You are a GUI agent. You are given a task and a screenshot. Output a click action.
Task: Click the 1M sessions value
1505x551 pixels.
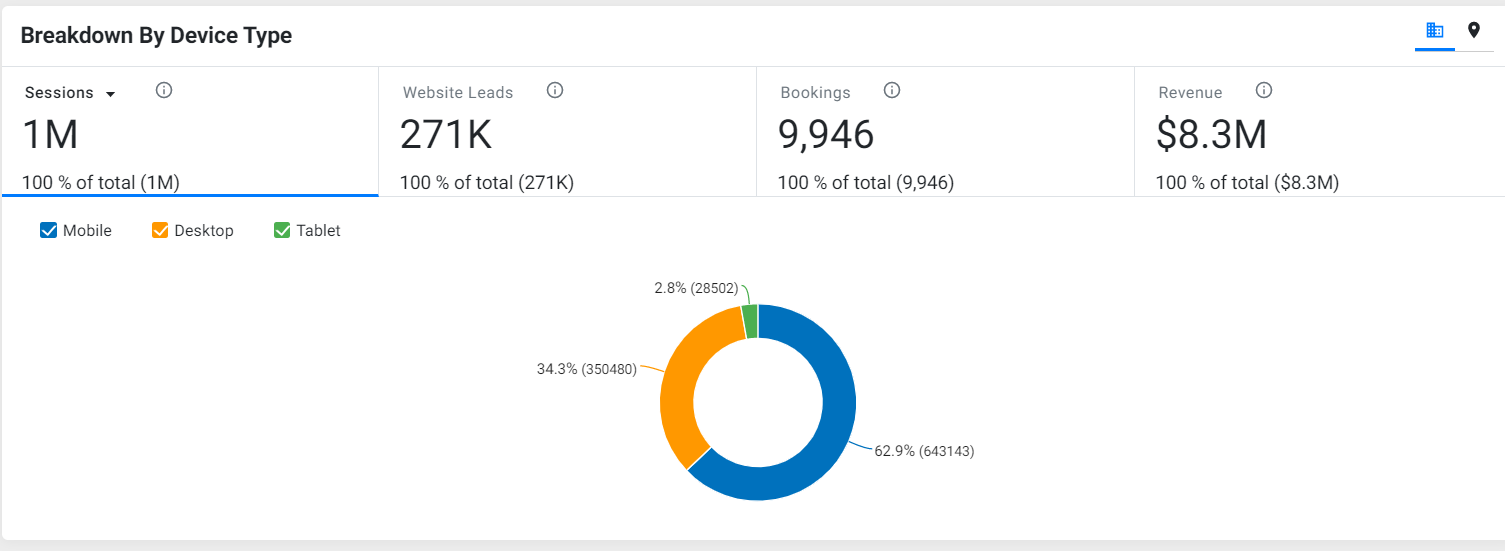[50, 134]
